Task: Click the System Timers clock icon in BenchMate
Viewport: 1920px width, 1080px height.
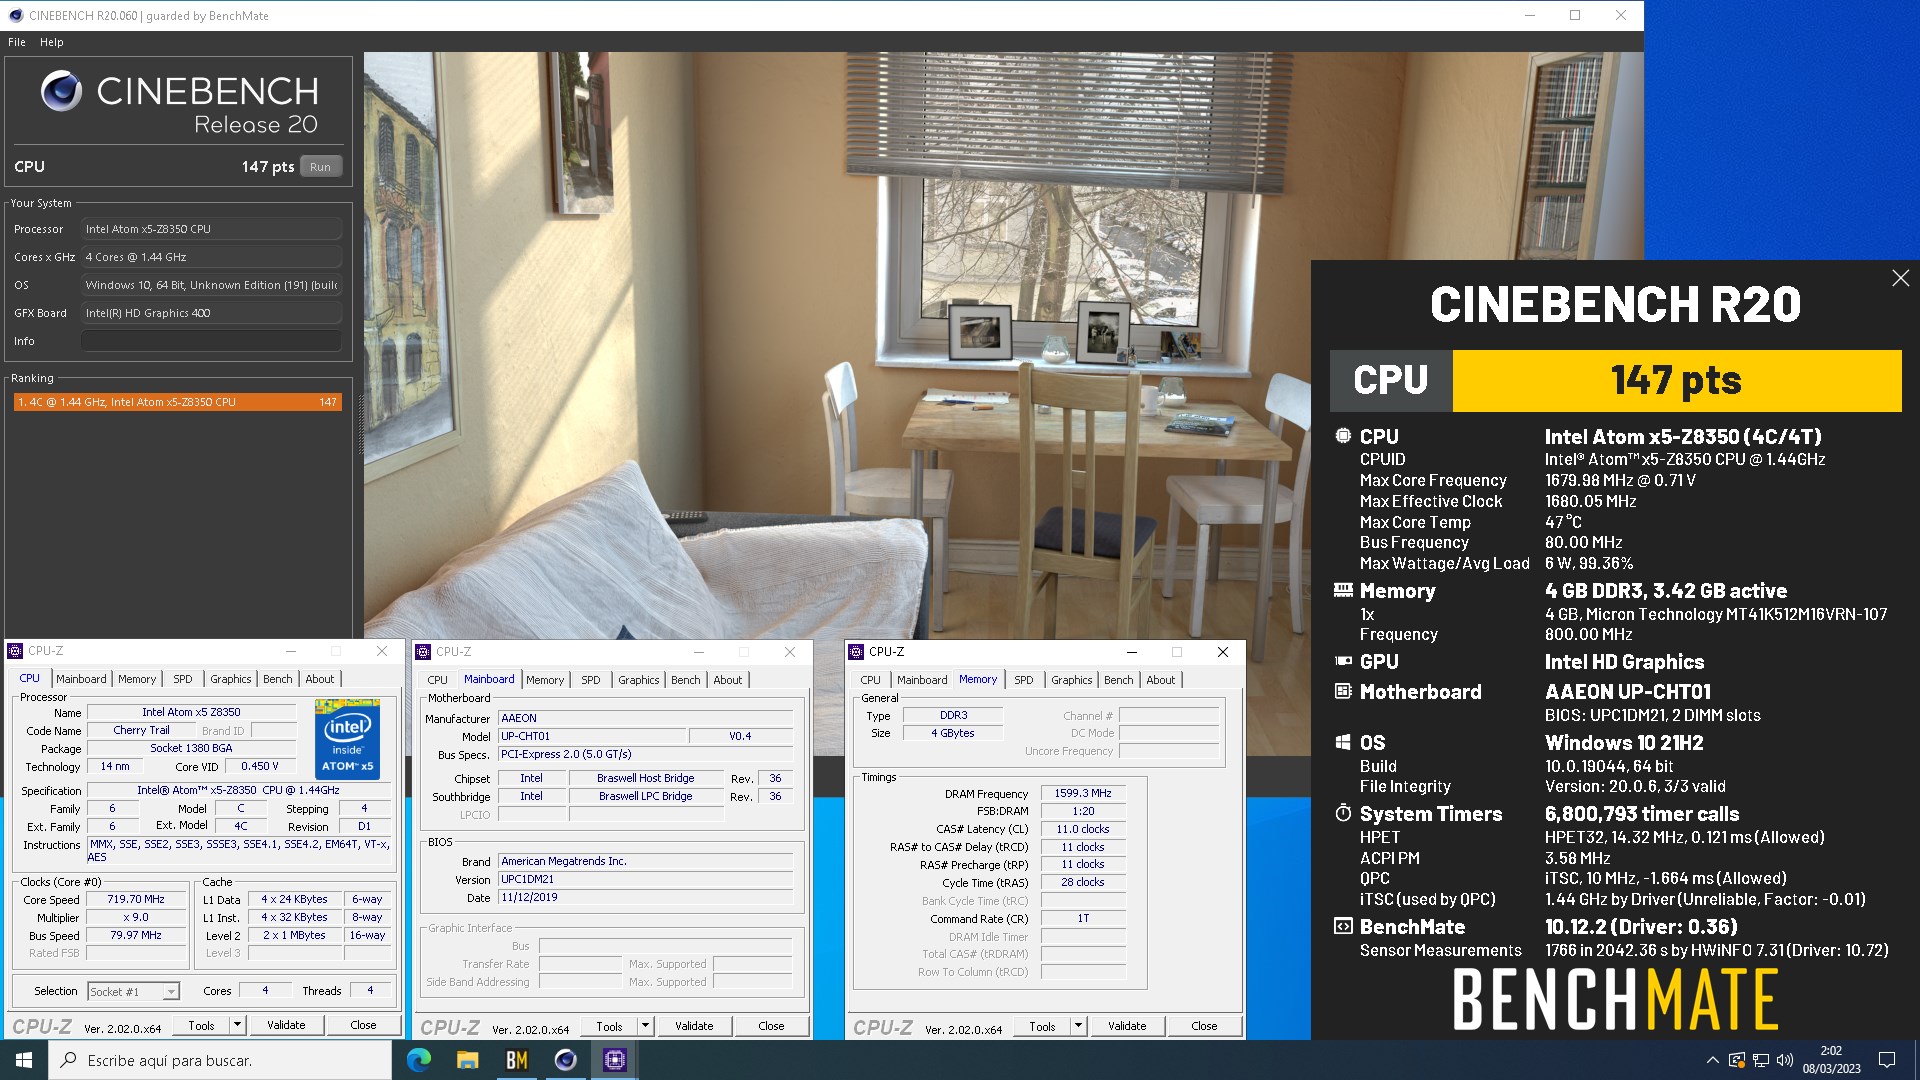Action: (1343, 813)
